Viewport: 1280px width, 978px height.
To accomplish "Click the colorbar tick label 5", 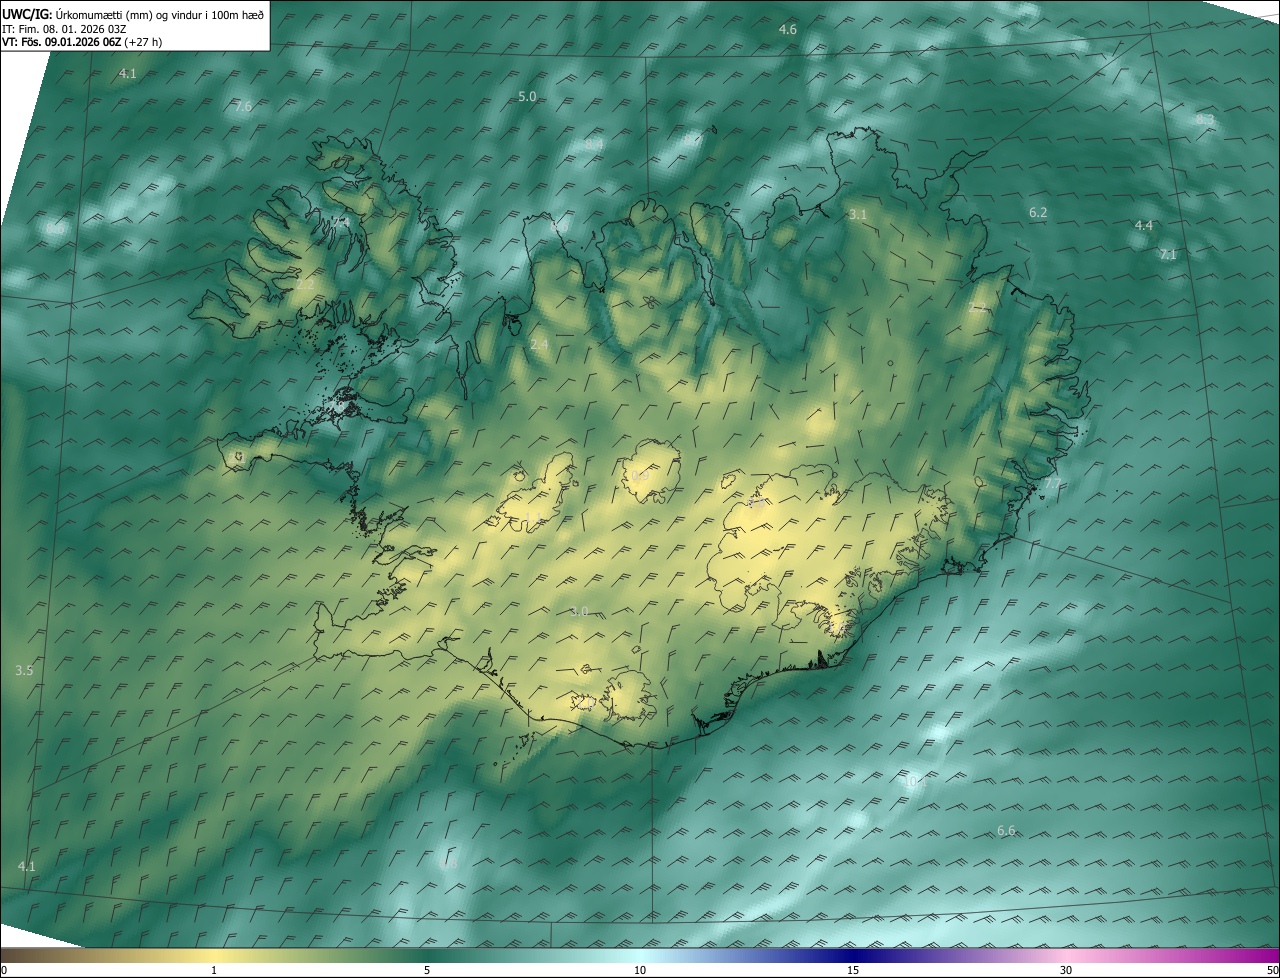I will [427, 970].
